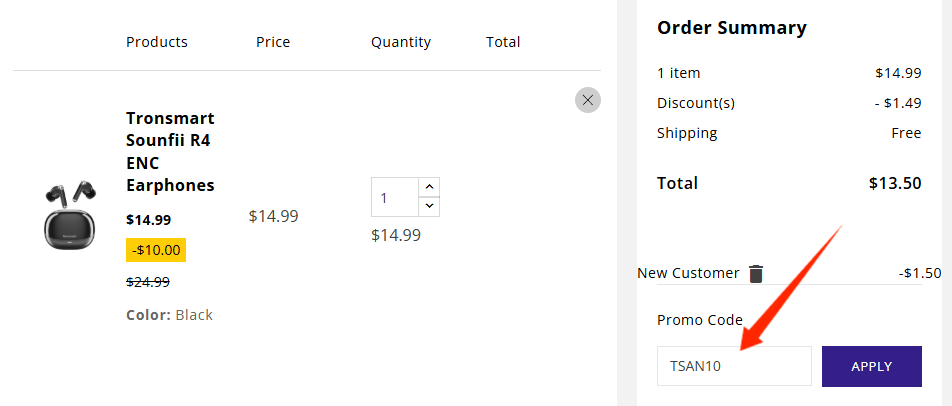Click the Order Summary heading

point(731,28)
